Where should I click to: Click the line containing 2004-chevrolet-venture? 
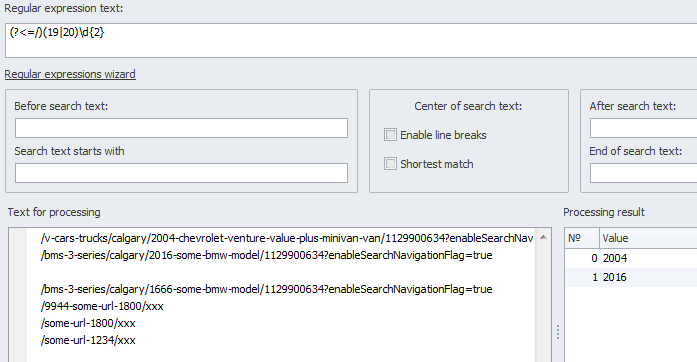[287, 238]
